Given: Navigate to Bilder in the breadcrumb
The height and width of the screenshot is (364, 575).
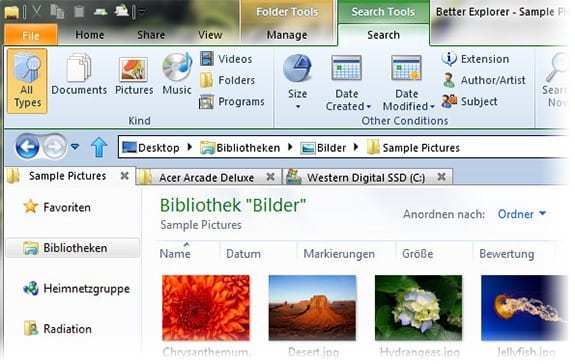Looking at the screenshot, I should click(x=323, y=148).
